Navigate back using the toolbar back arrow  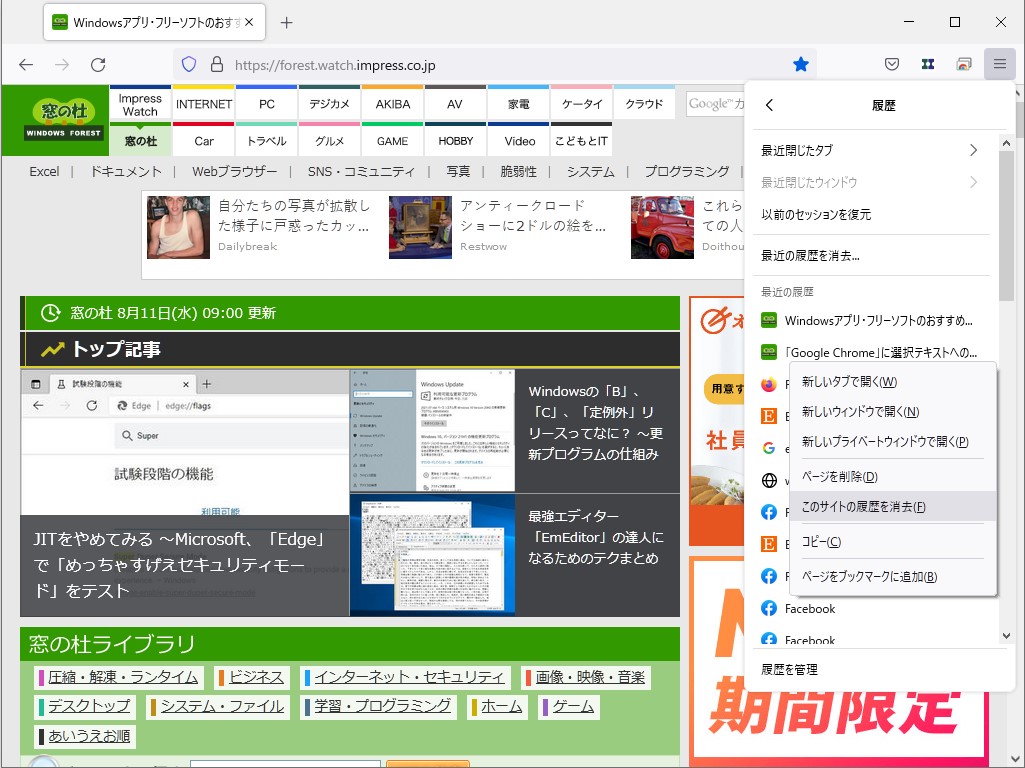25,65
